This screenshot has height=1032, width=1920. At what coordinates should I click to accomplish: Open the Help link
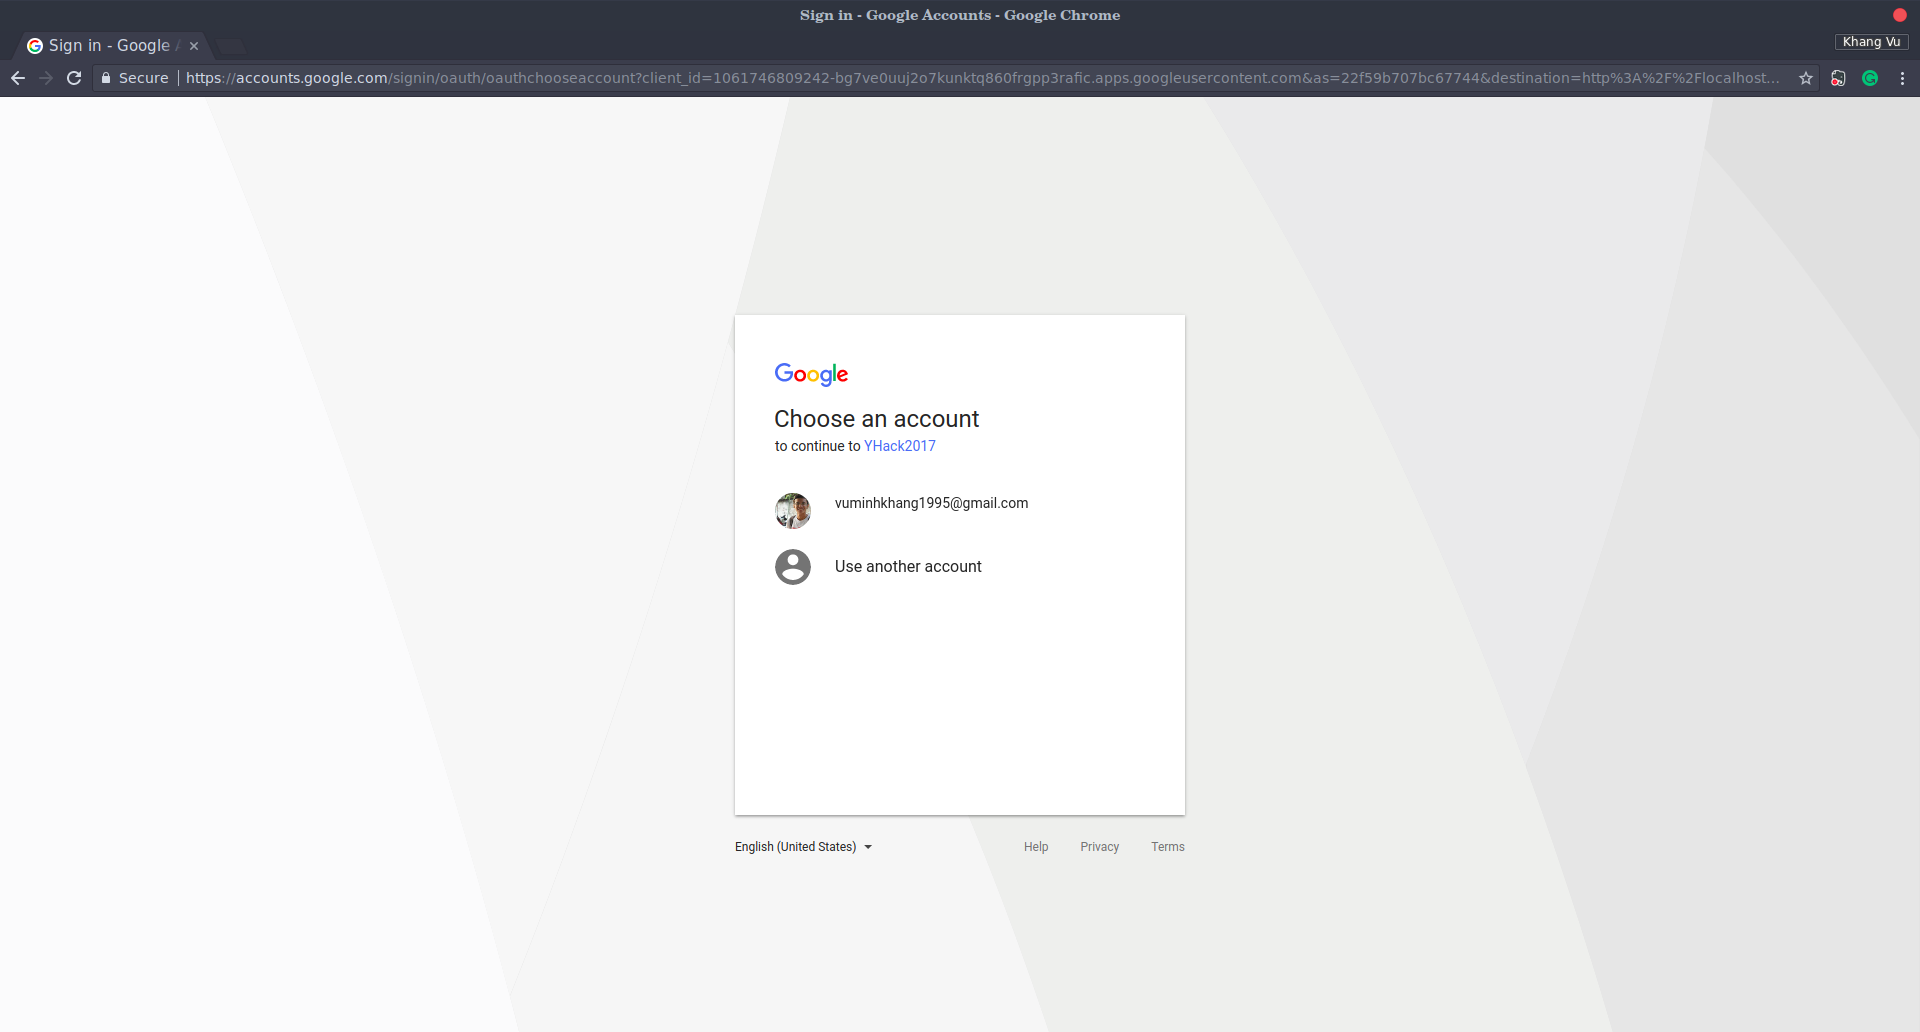pyautogui.click(x=1036, y=847)
